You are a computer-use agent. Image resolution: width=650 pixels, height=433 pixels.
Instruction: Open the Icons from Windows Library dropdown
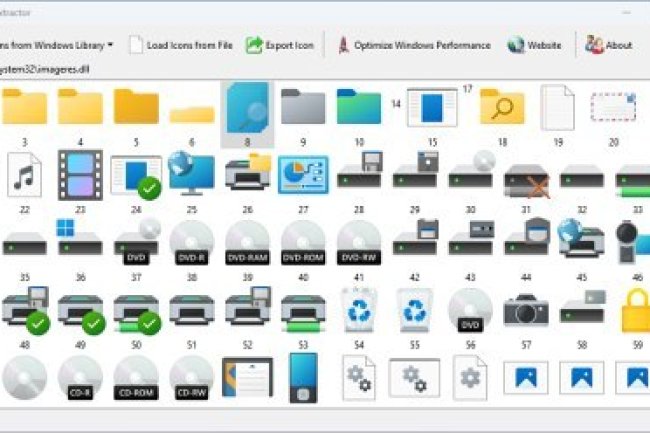pyautogui.click(x=60, y=45)
